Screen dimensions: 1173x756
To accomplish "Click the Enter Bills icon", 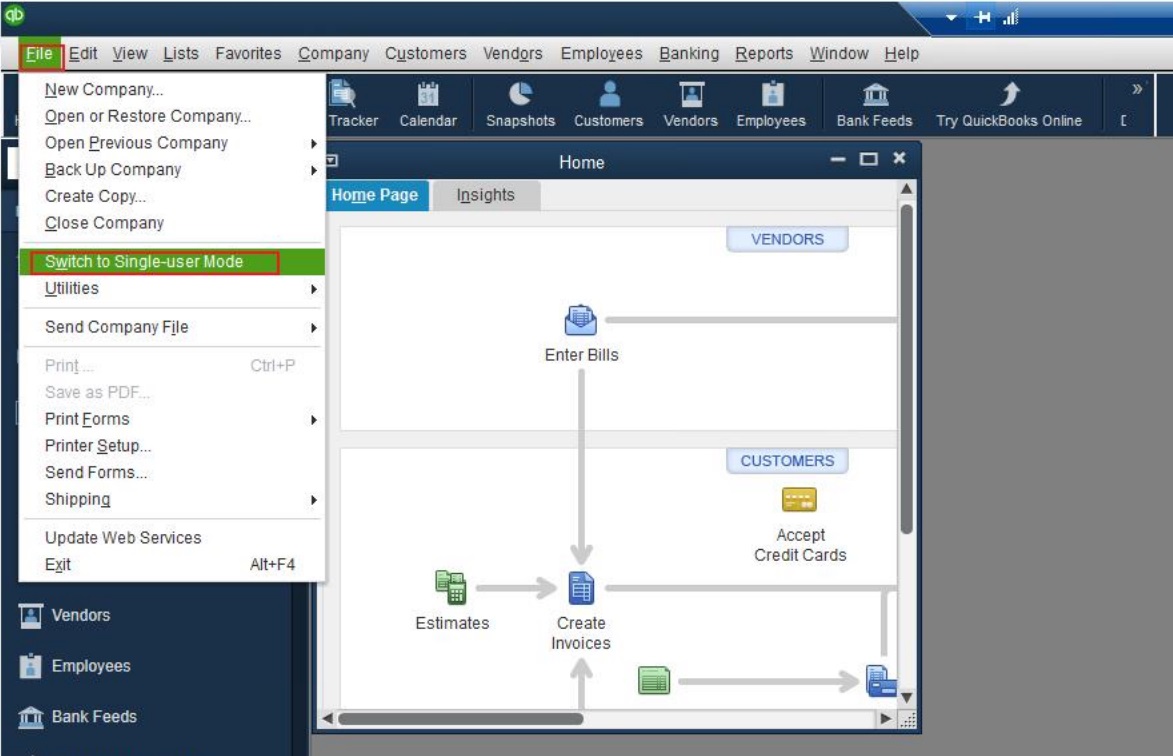I will pyautogui.click(x=581, y=322).
